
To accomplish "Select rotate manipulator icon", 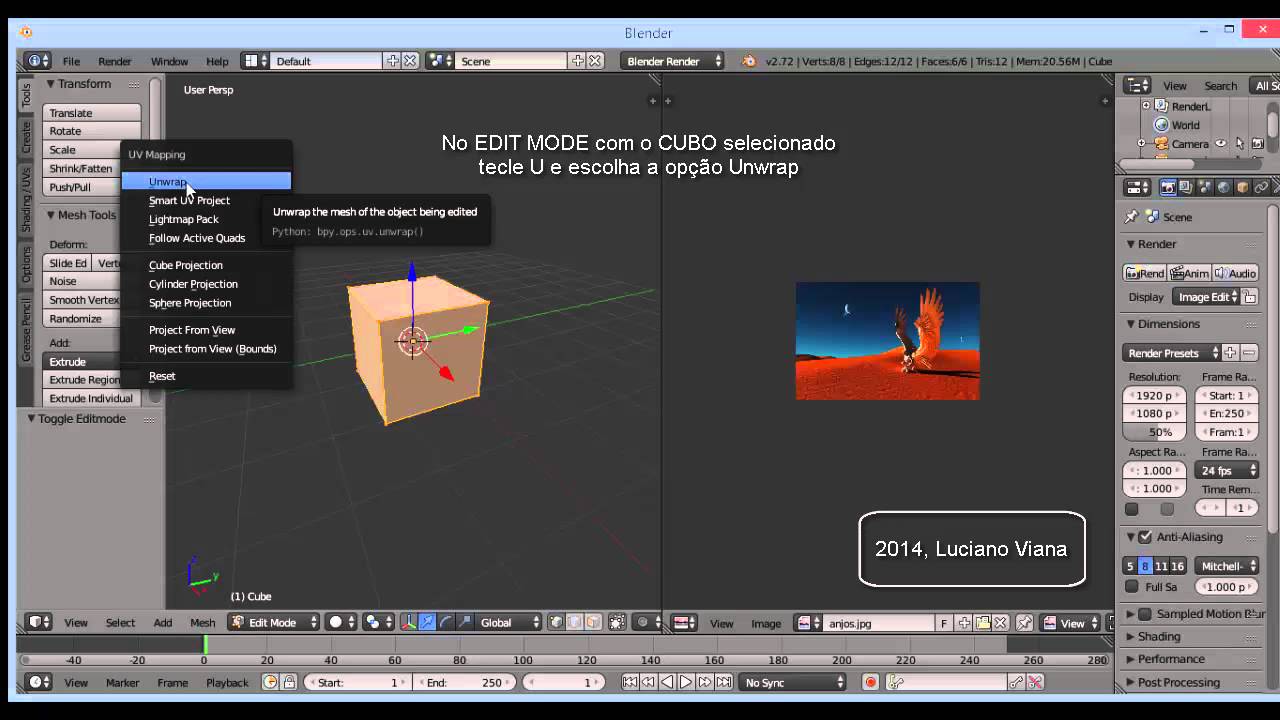I will coord(446,622).
